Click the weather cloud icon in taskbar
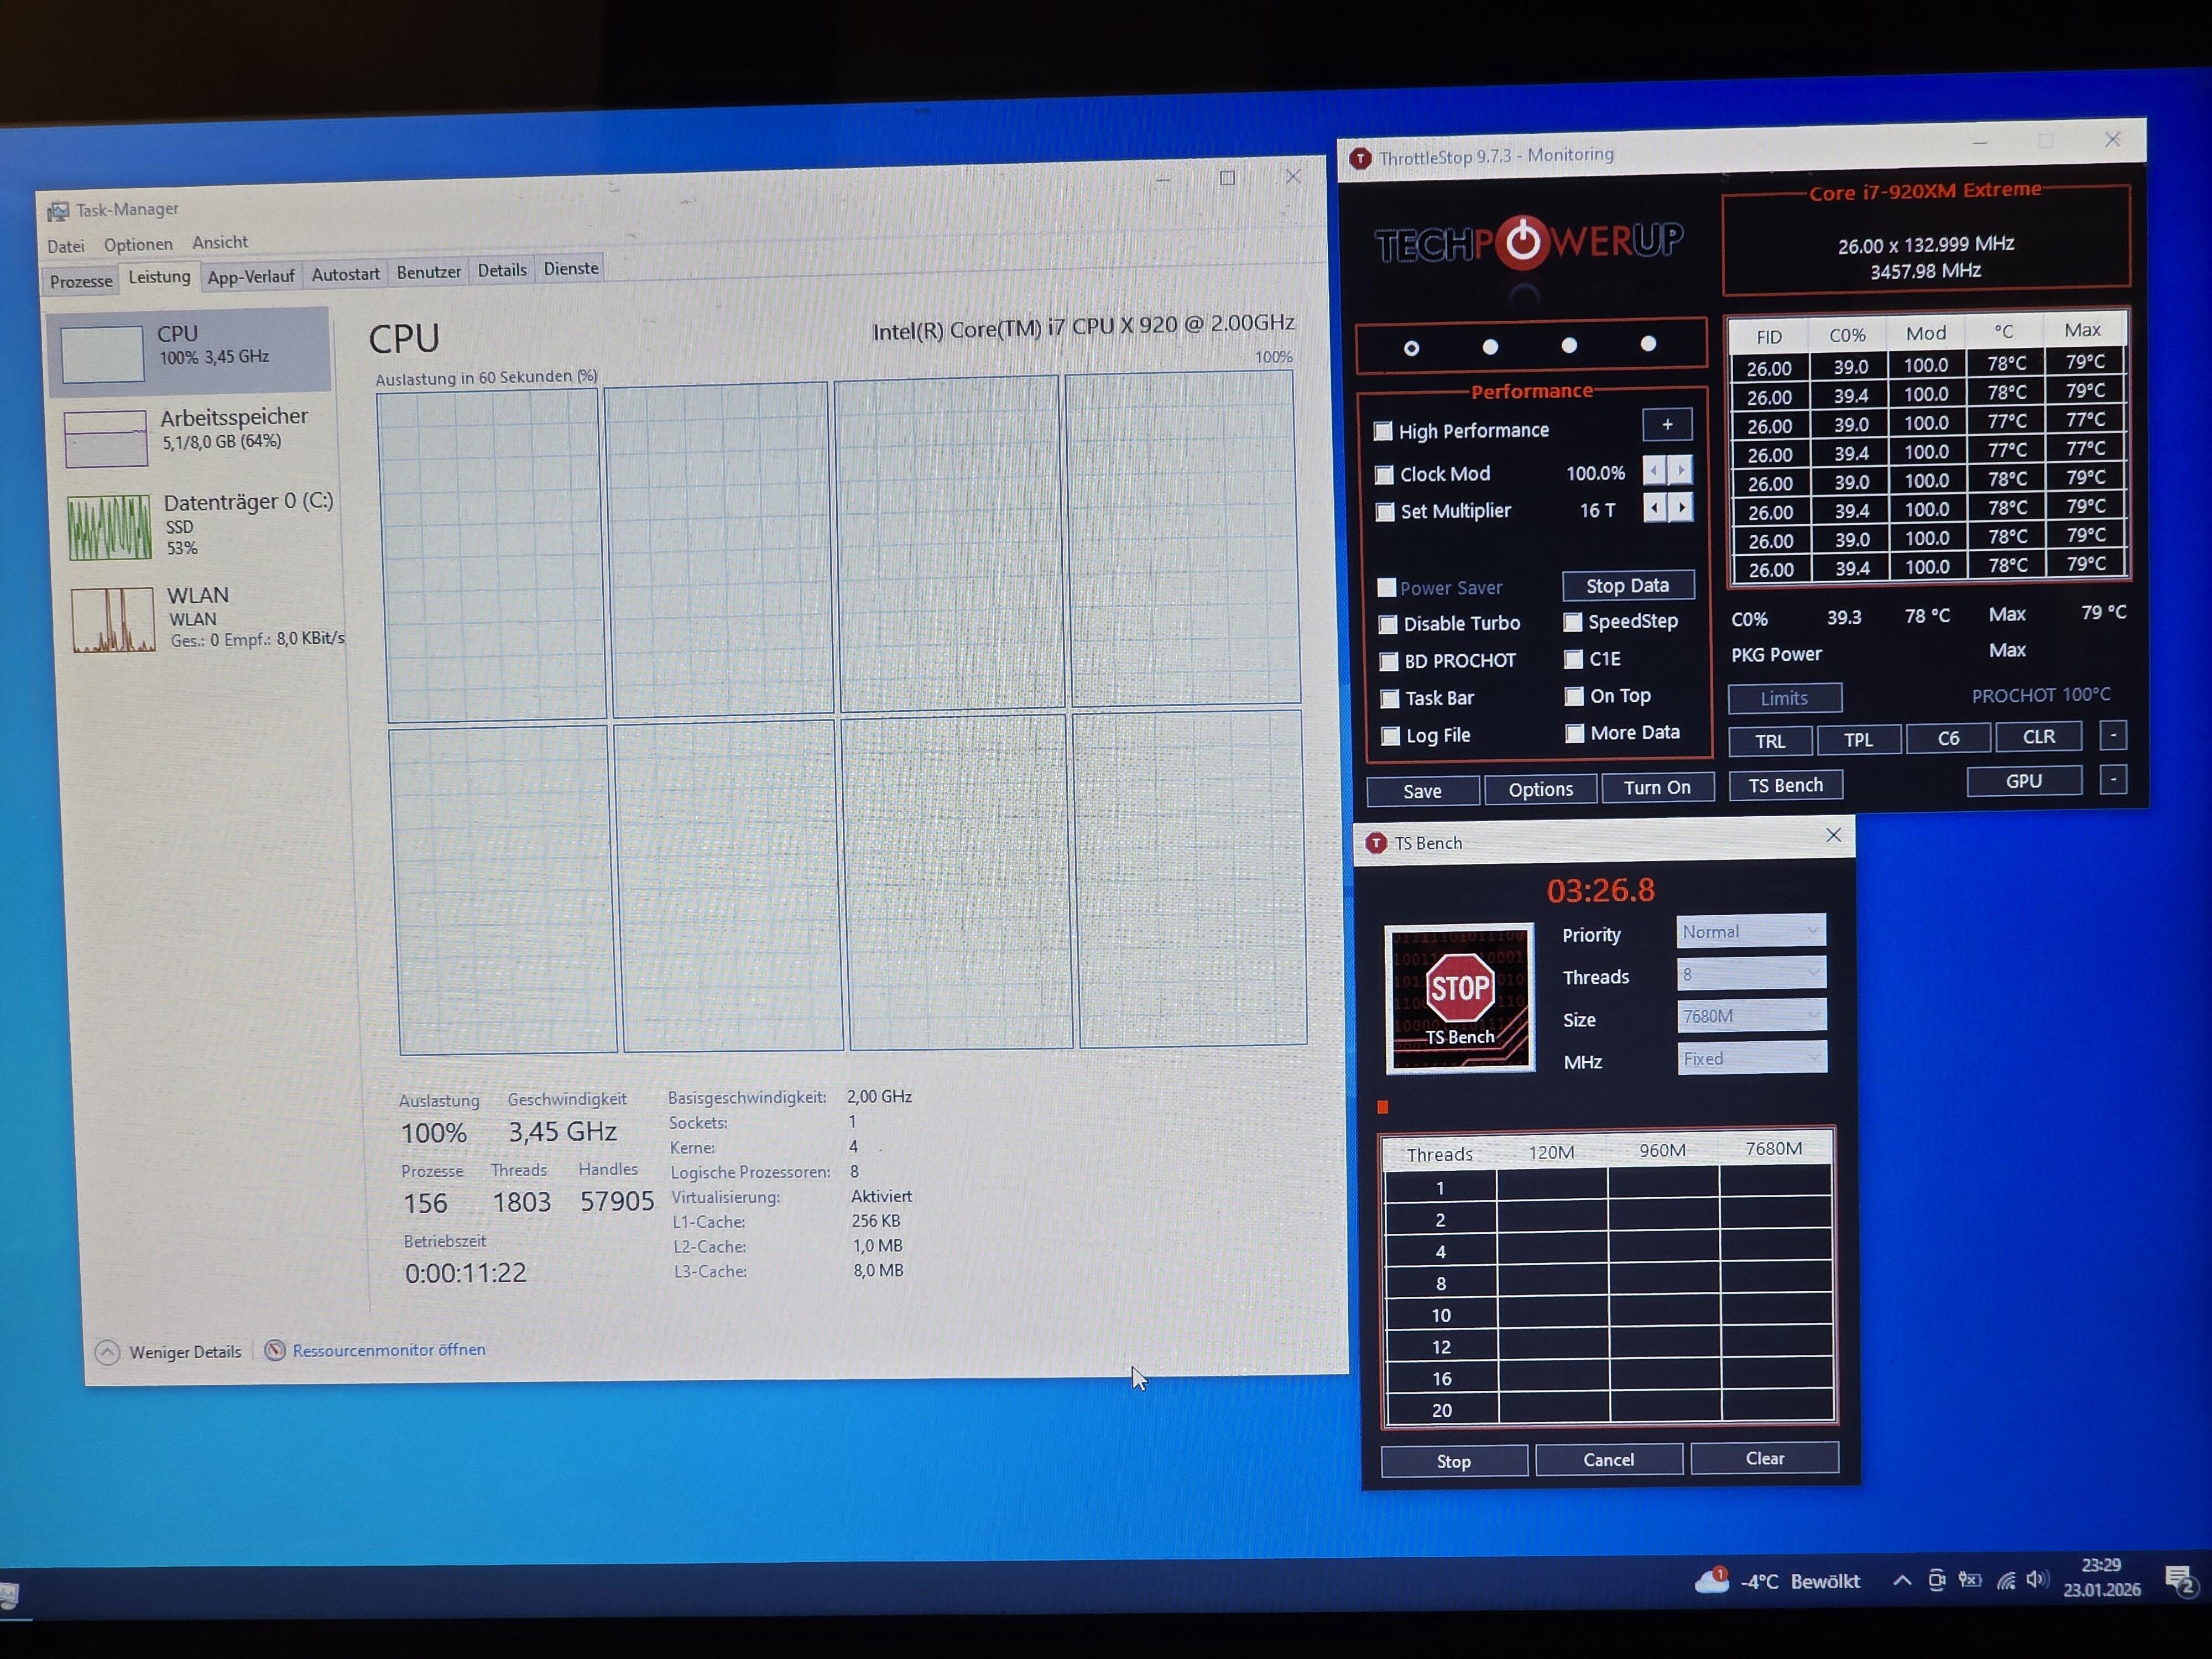 coord(1712,1581)
